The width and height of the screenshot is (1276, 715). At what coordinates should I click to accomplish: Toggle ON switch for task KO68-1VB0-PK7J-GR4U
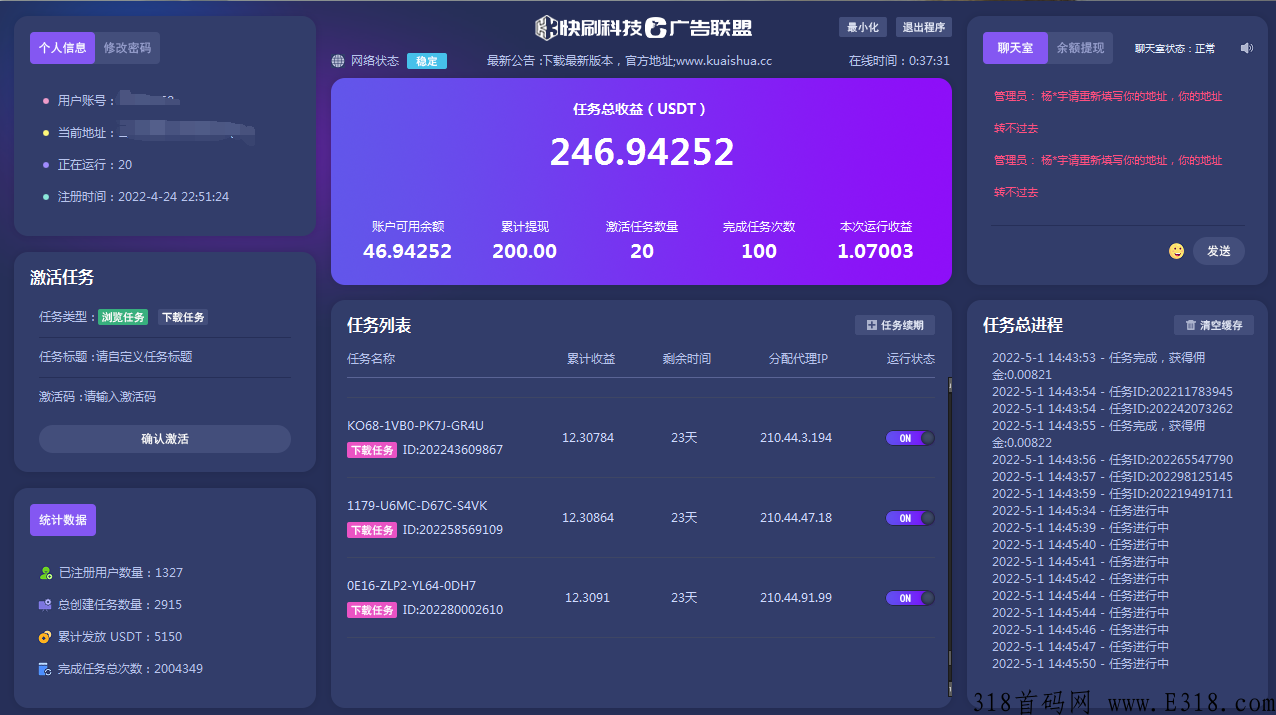910,438
